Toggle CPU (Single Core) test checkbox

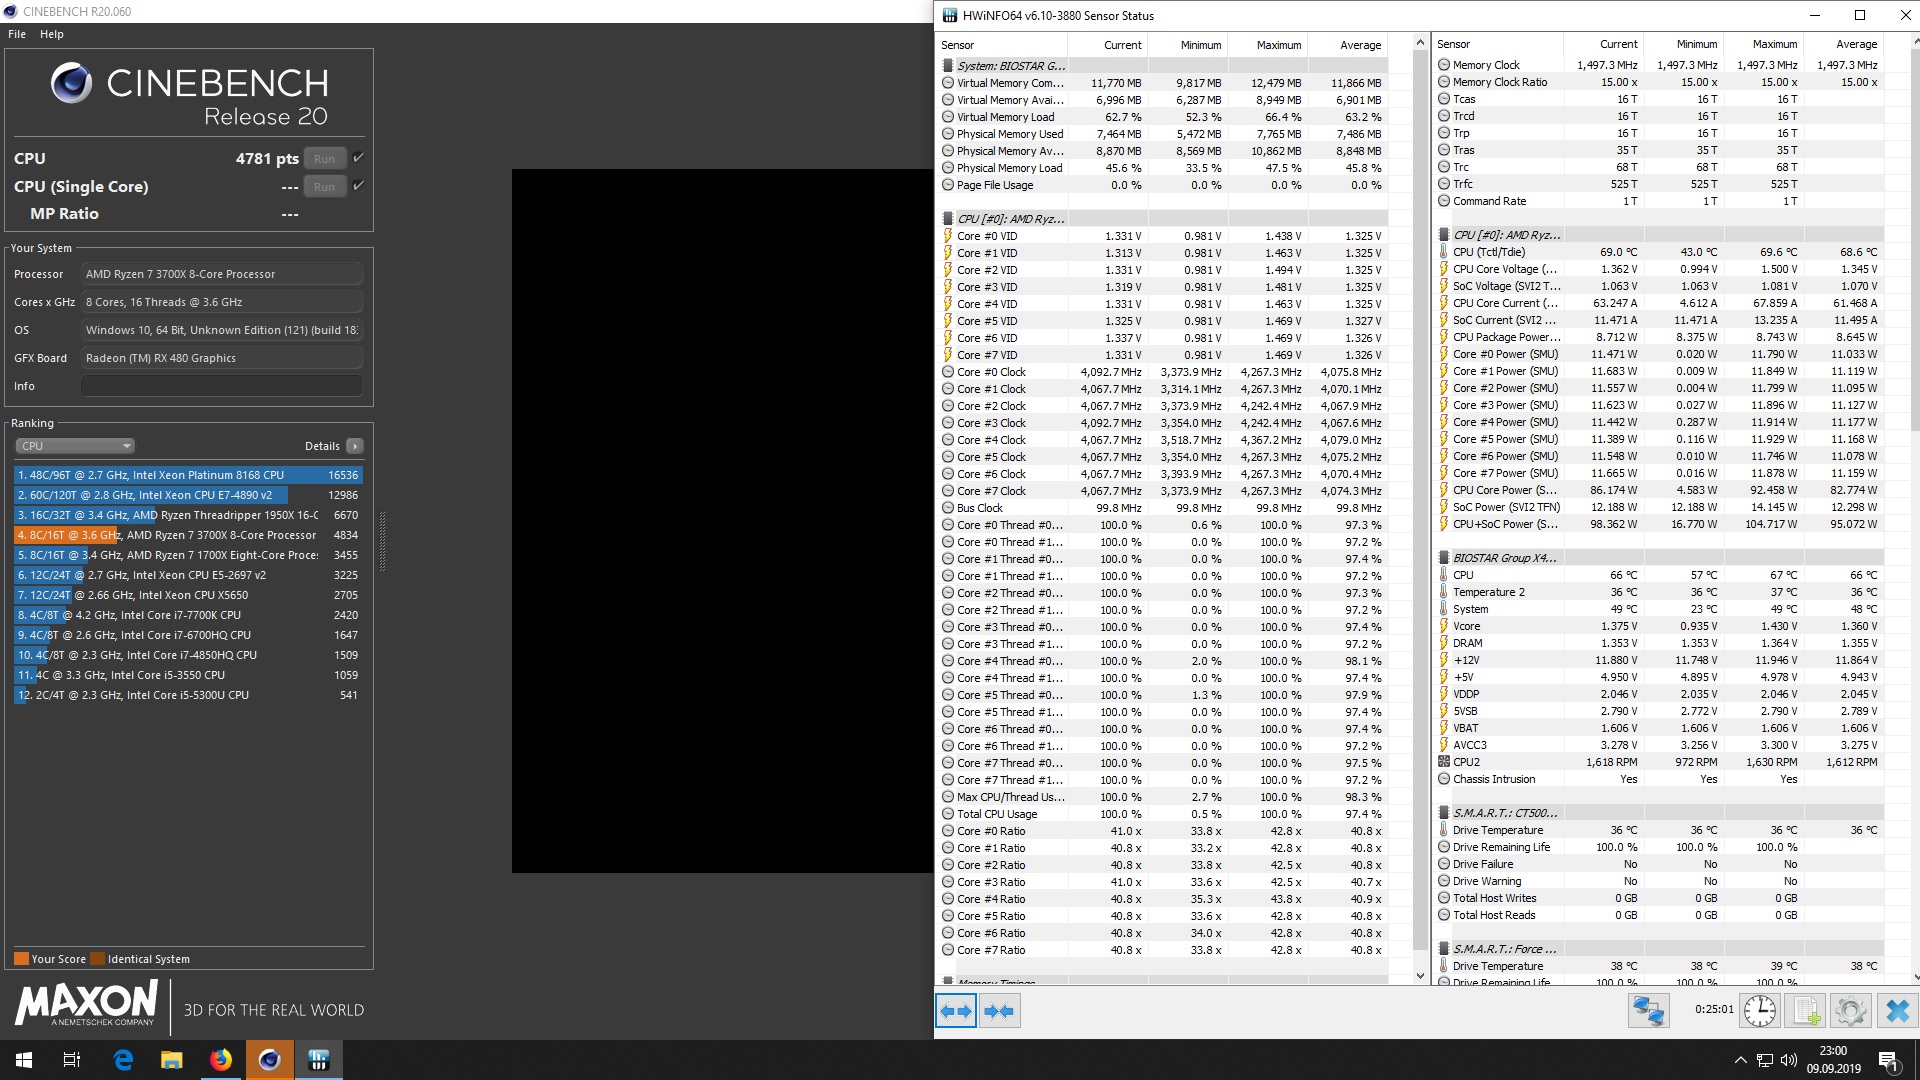[x=358, y=186]
